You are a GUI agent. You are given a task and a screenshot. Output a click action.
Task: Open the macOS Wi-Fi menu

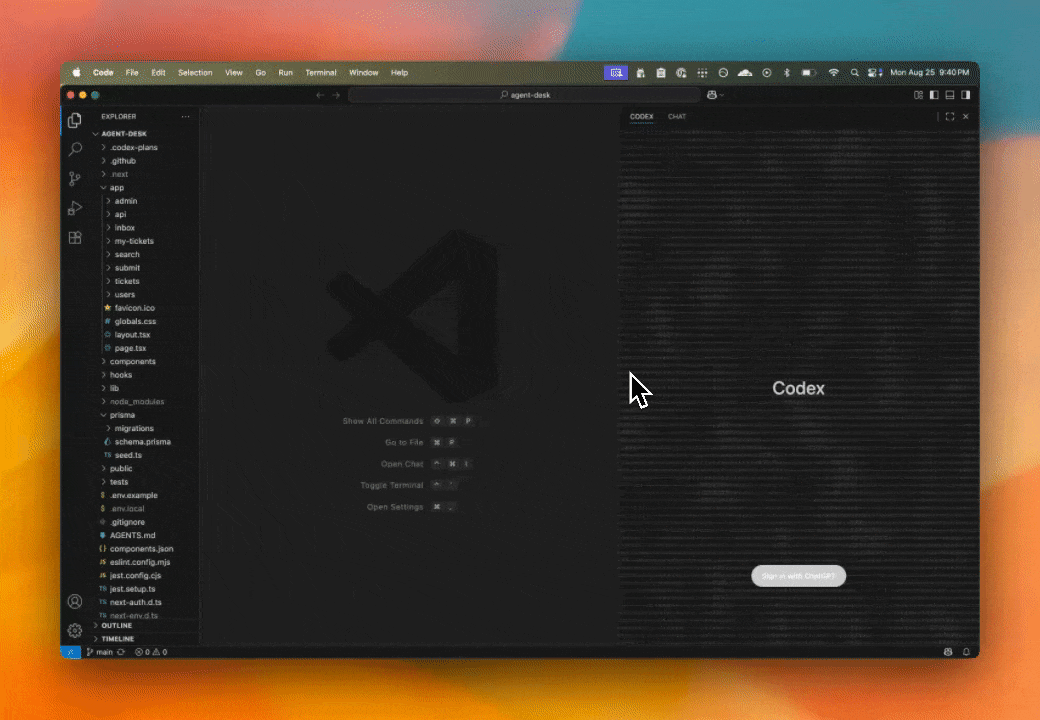point(834,73)
